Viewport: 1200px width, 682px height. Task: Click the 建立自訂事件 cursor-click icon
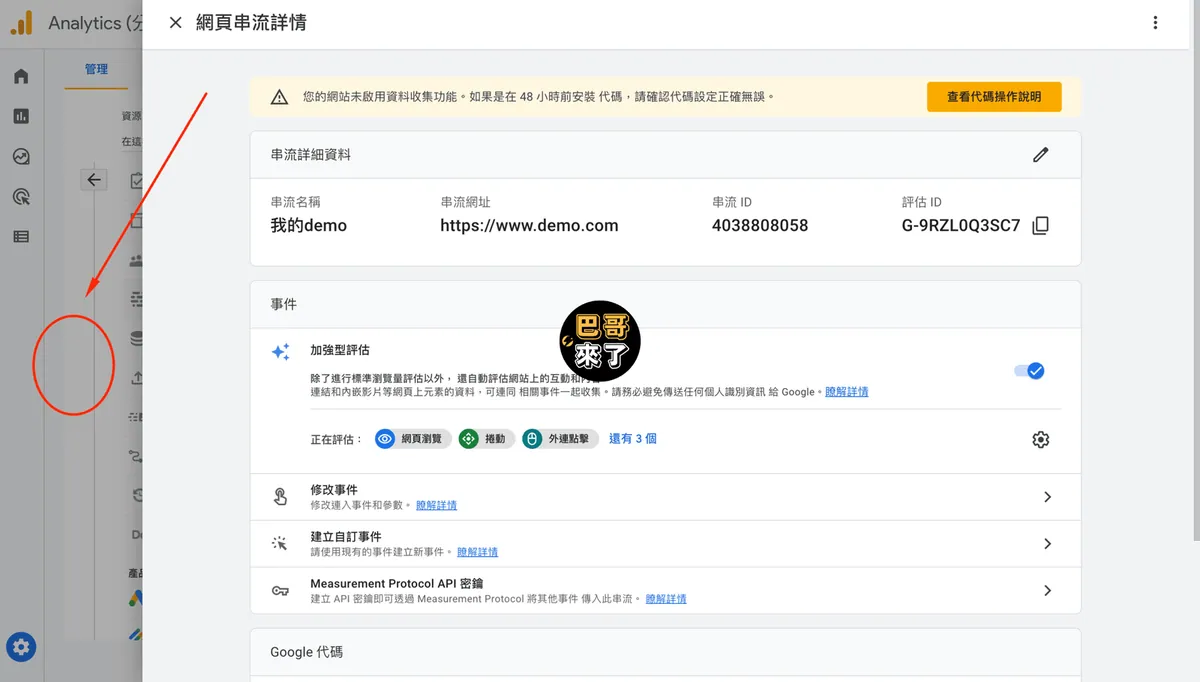pos(280,543)
